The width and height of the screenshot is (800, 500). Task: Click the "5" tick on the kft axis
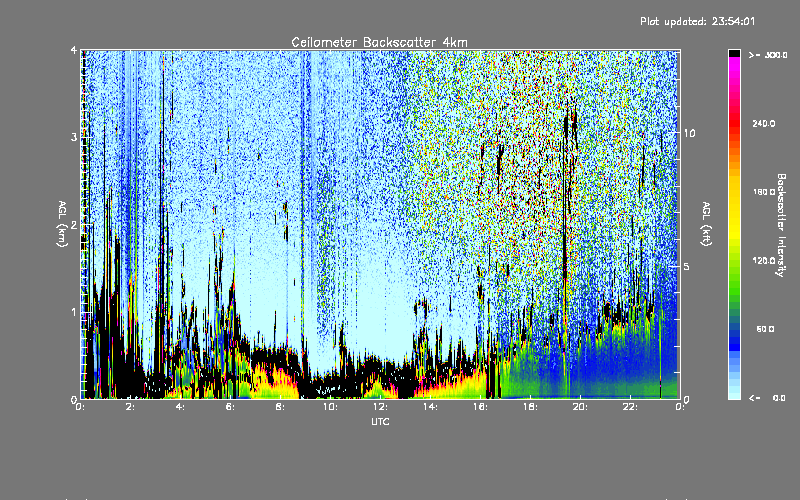(x=687, y=267)
